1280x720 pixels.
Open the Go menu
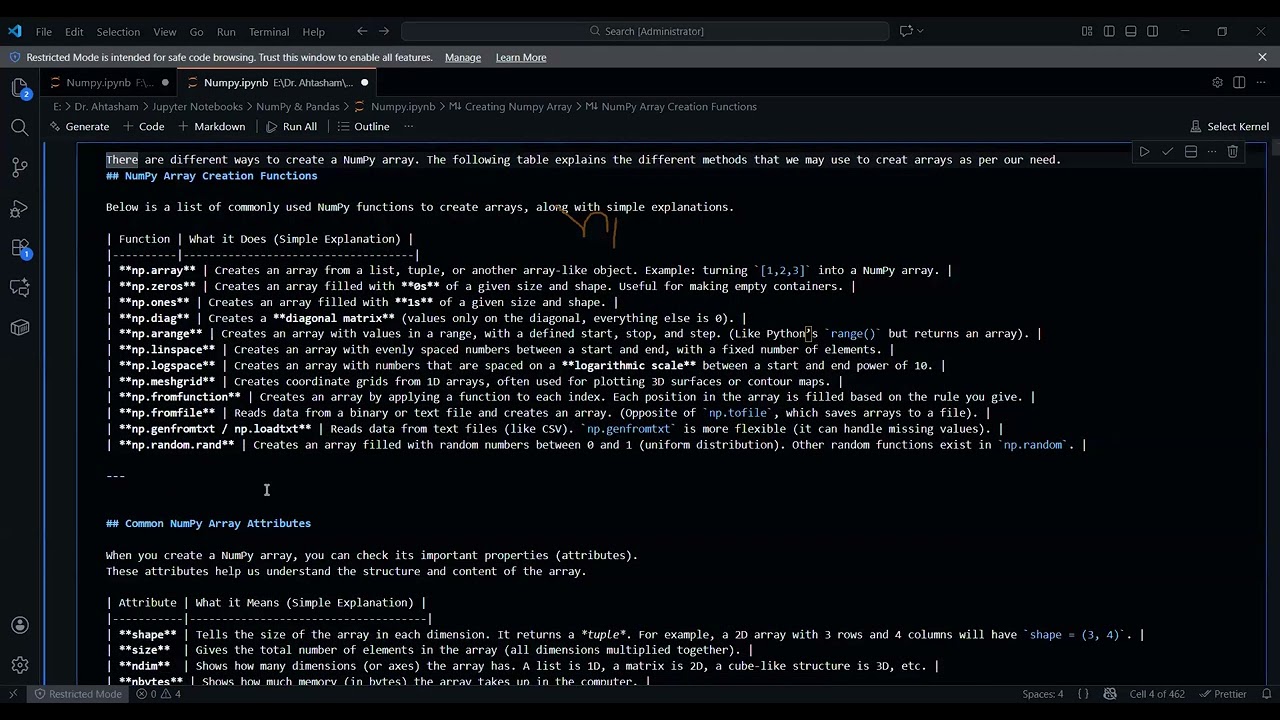click(x=196, y=31)
